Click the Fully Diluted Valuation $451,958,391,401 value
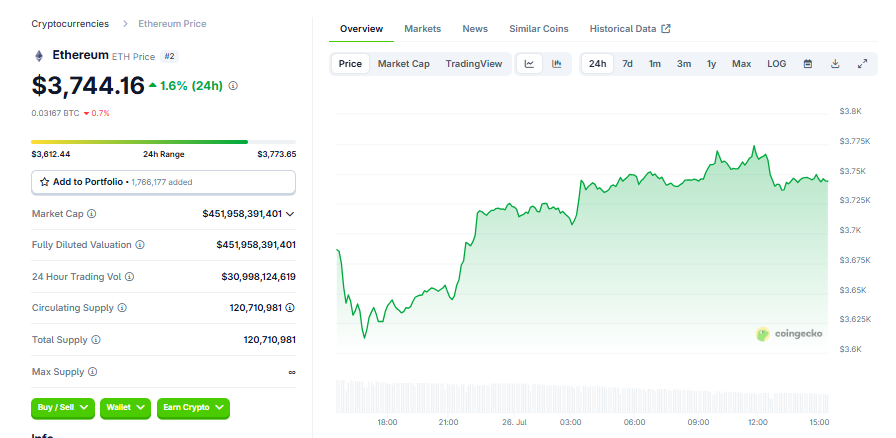896x438 pixels. coord(256,245)
